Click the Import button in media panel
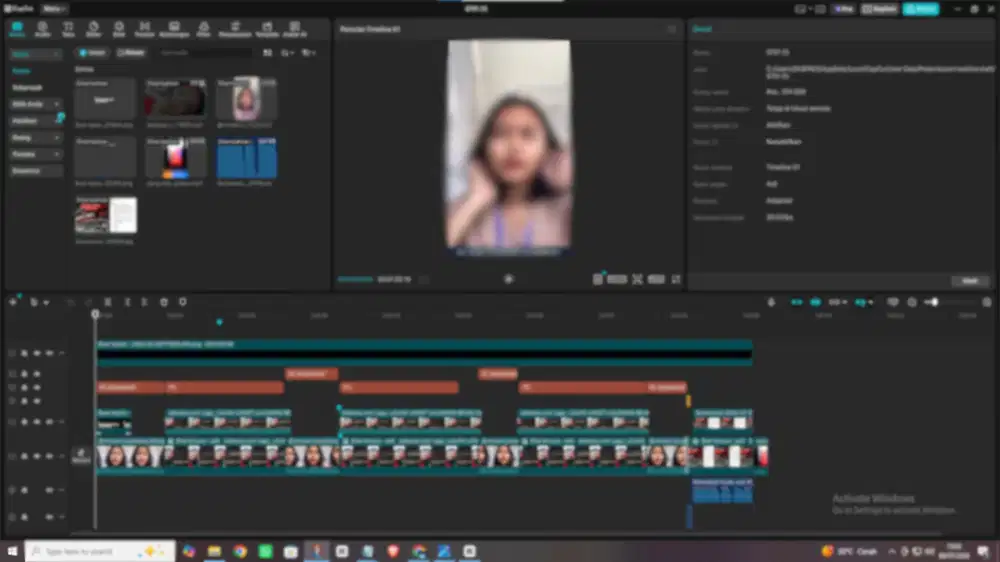This screenshot has width=1000, height=562. click(x=93, y=53)
